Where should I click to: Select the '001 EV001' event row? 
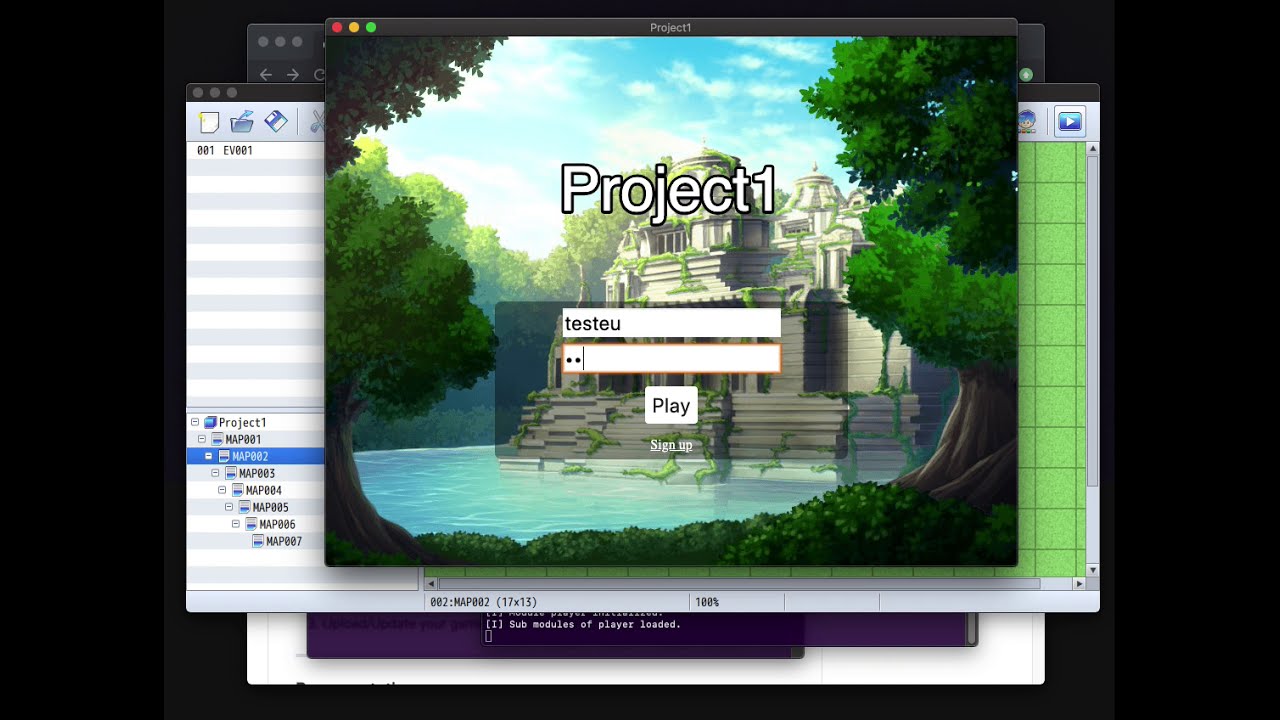point(256,150)
